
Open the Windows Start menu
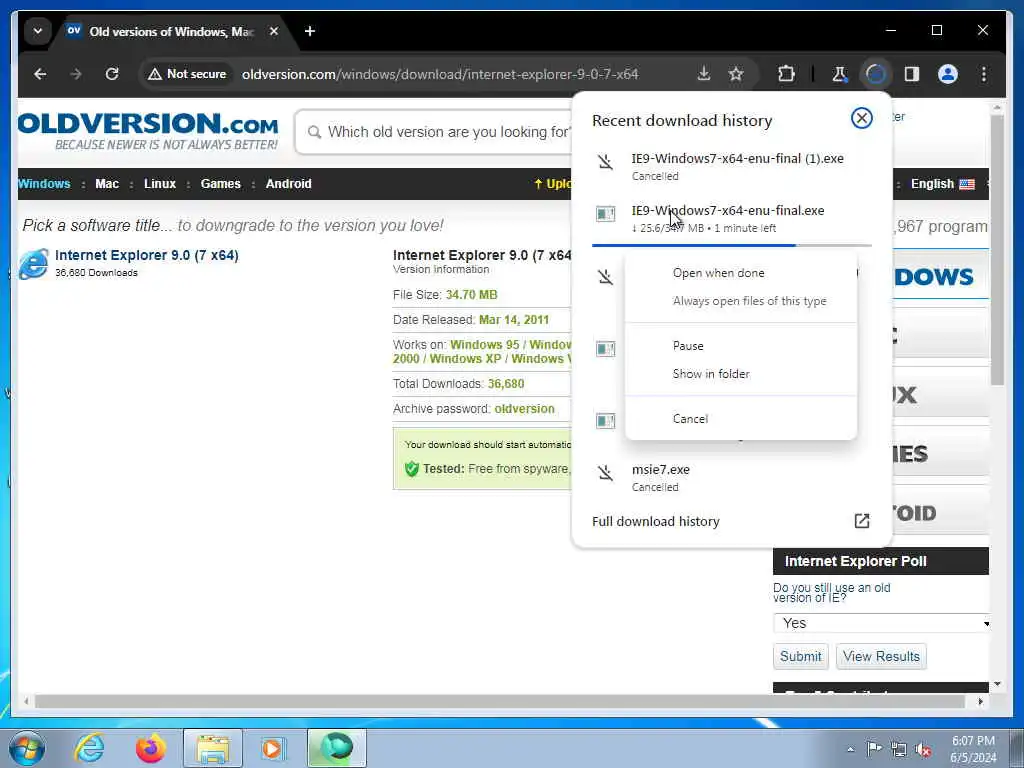coord(27,748)
